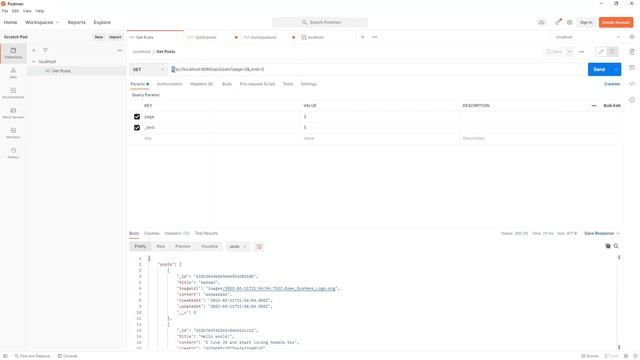Open the settings gear icon in header
The width and height of the screenshot is (640, 360).
[x=569, y=22]
